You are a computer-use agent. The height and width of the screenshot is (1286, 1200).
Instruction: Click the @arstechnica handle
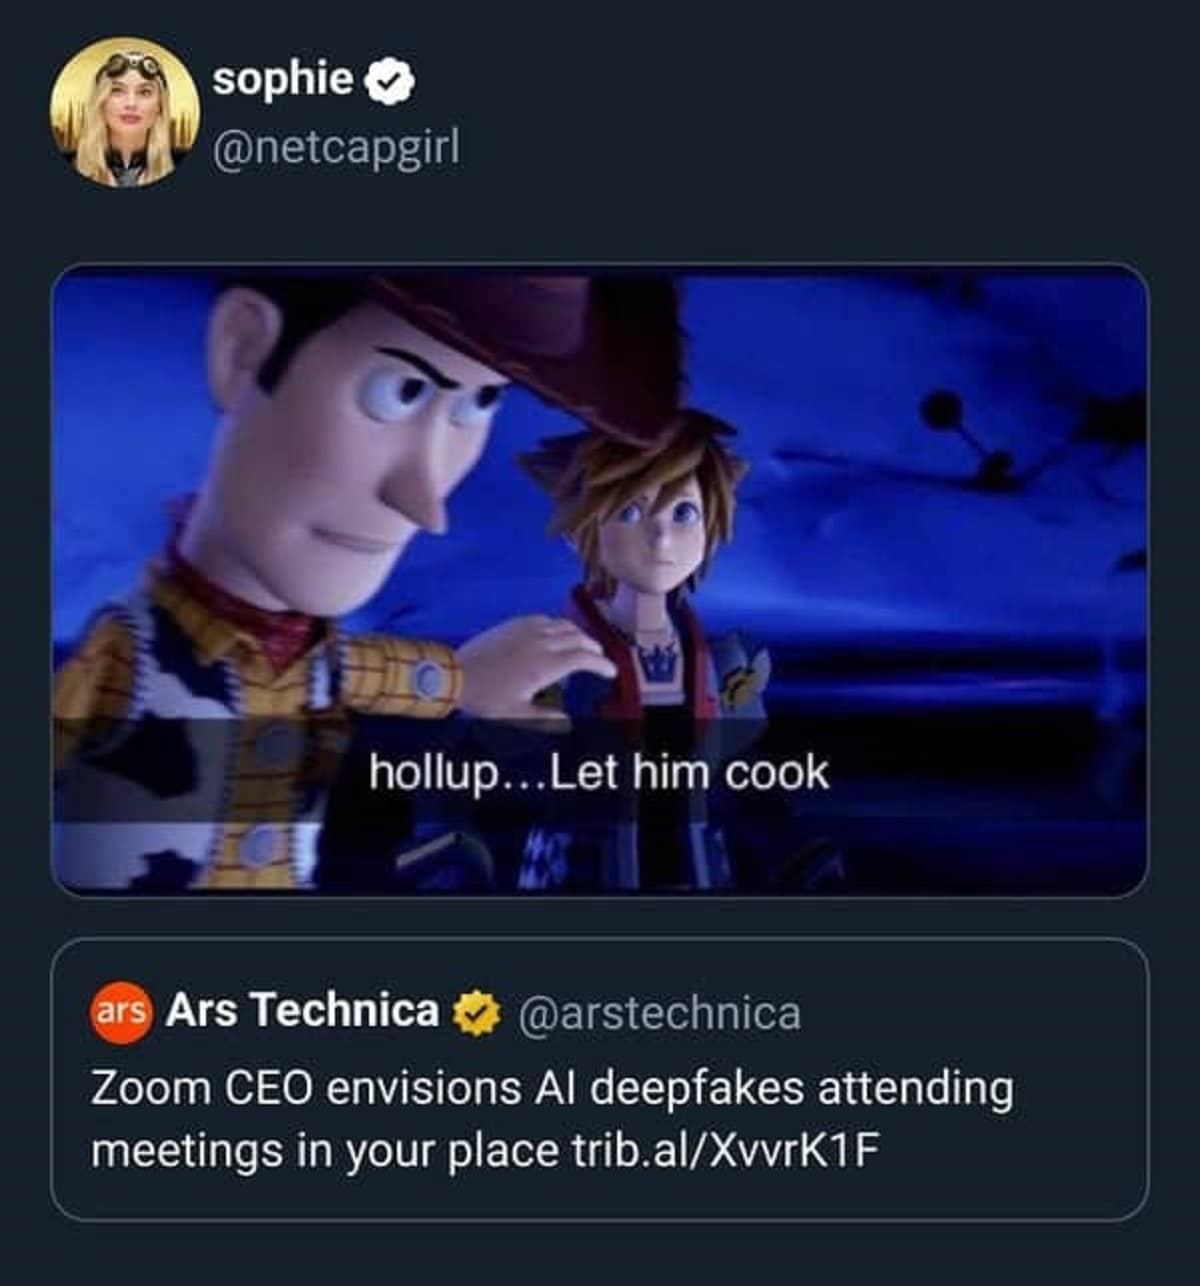coord(660,1016)
